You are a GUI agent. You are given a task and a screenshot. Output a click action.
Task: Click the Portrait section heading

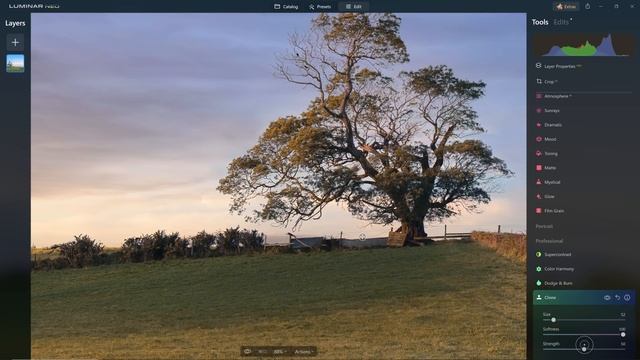click(x=544, y=226)
